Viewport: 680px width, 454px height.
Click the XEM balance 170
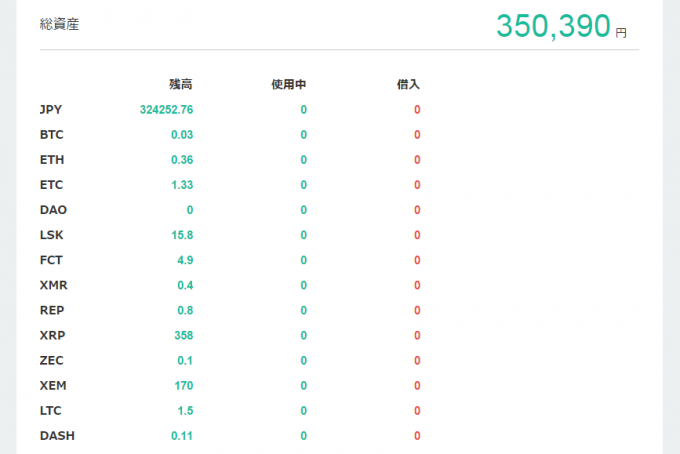[184, 386]
